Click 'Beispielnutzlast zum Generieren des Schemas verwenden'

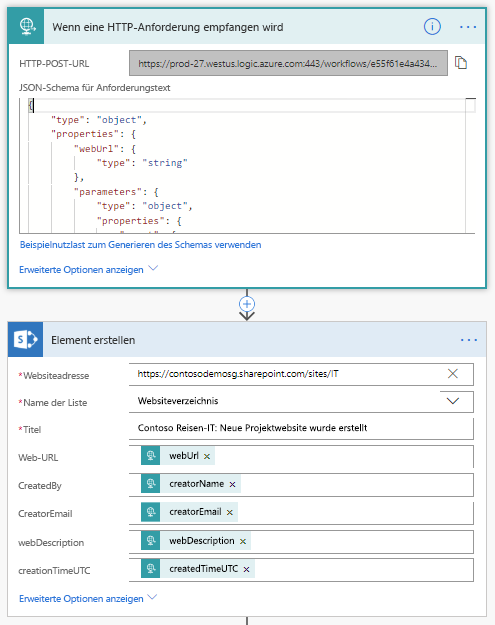tap(141, 245)
